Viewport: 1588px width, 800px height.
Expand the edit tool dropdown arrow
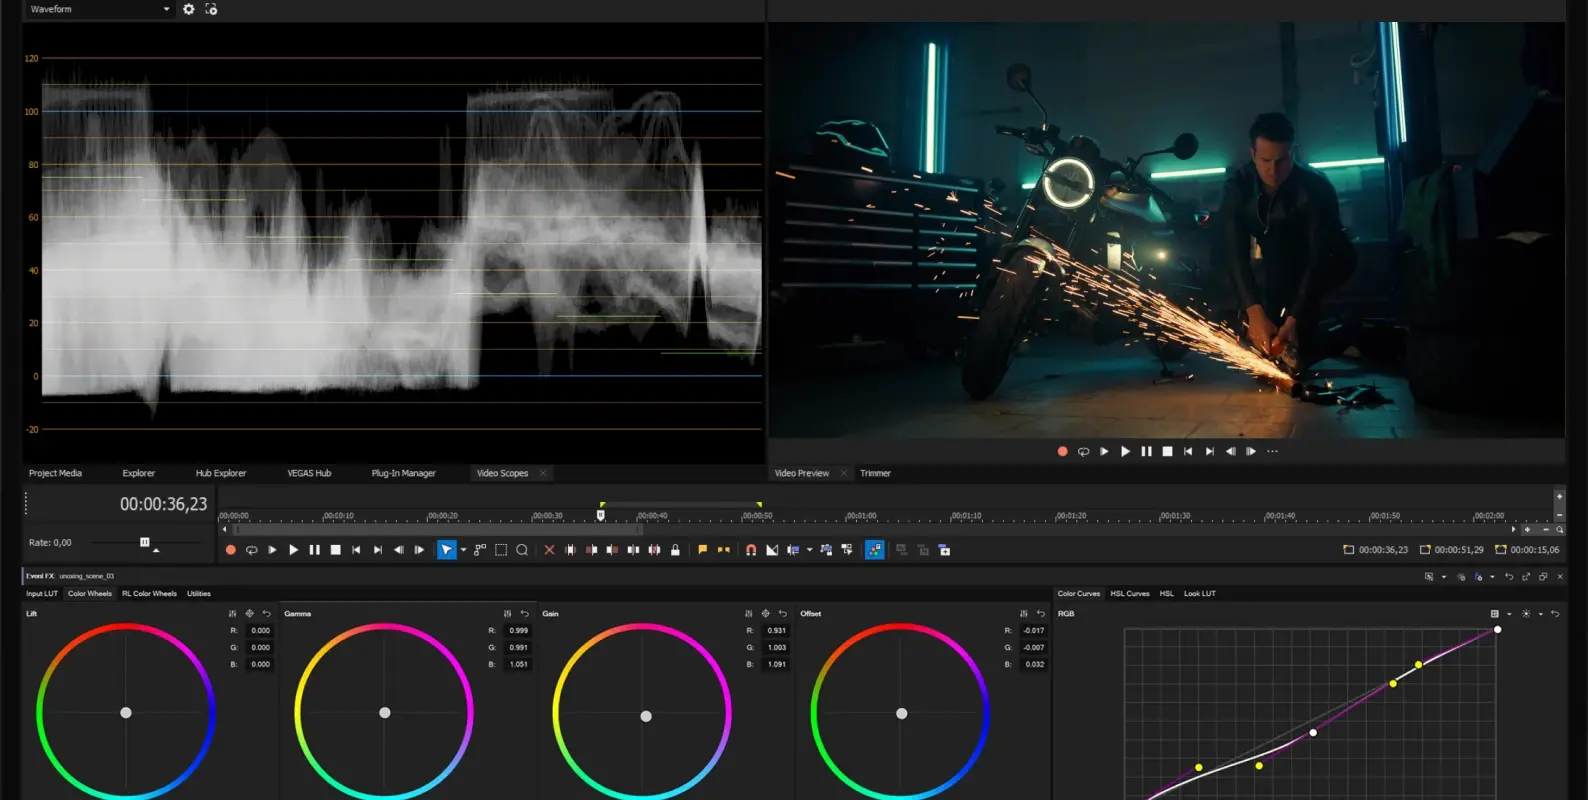click(x=463, y=550)
